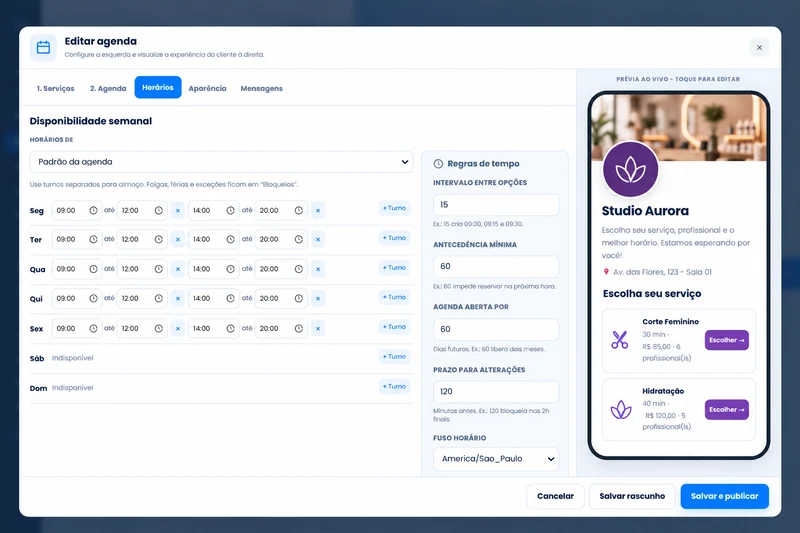
Task: Open clock picker for Sex 14:00
Action: pyautogui.click(x=231, y=328)
